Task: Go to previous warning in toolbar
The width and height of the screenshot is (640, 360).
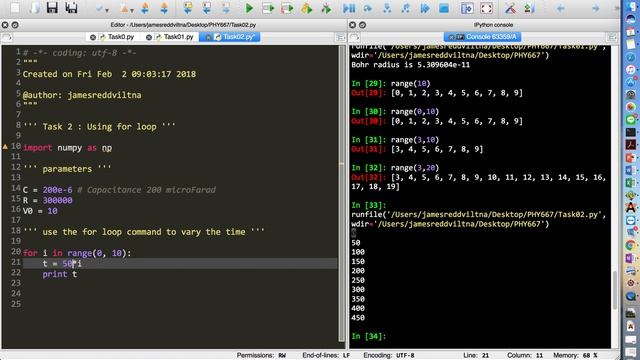Action: click(x=145, y=8)
